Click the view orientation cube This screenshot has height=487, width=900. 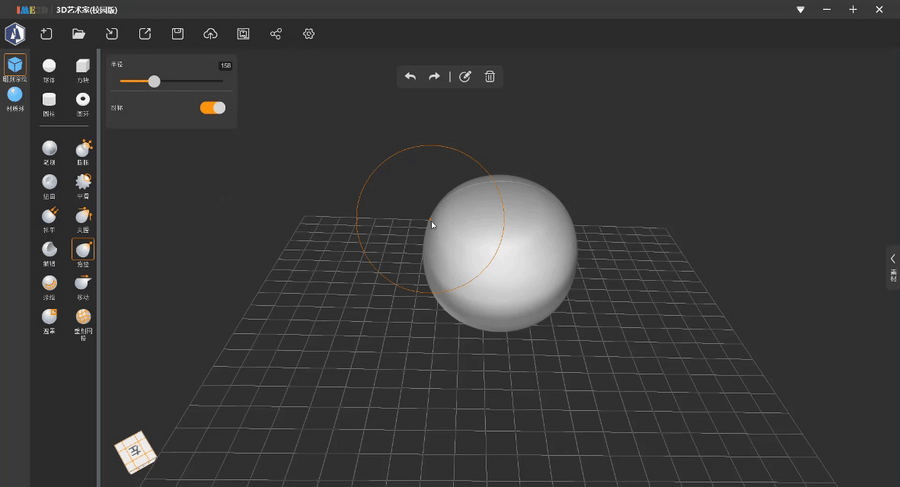pyautogui.click(x=135, y=452)
